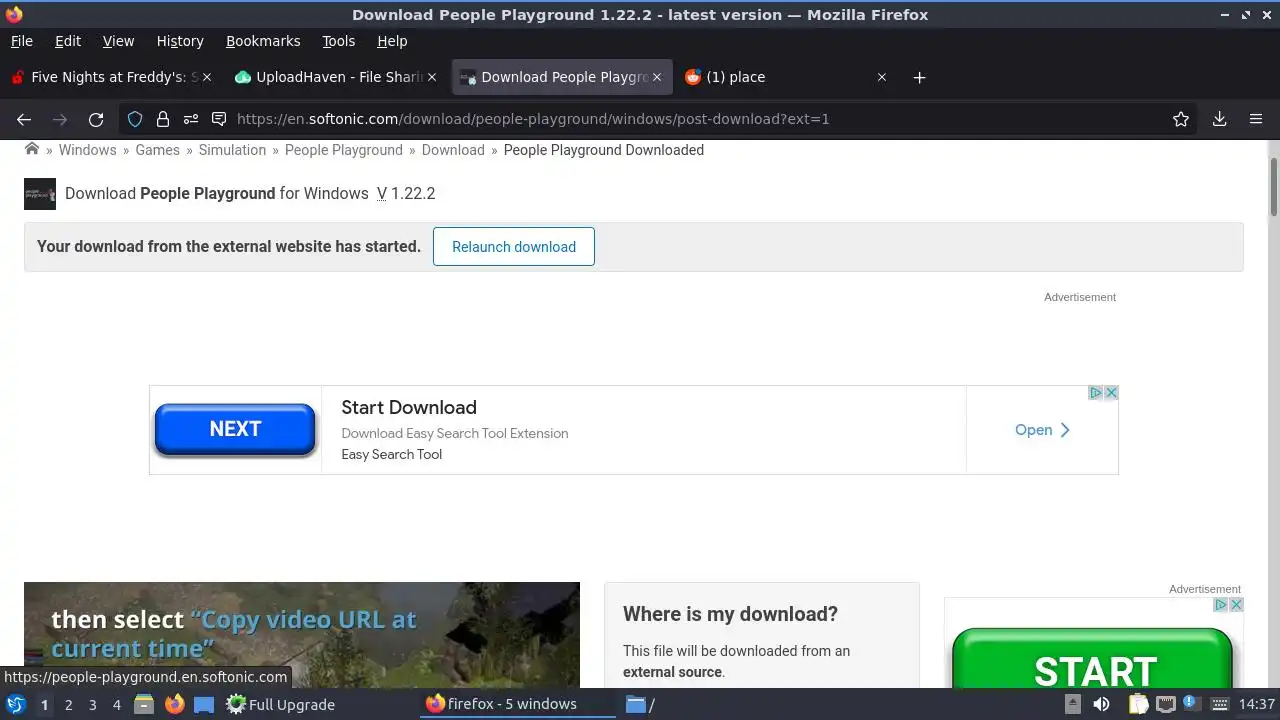1280x720 pixels.
Task: Go to Simulation breadcrumb link
Action: coord(232,150)
